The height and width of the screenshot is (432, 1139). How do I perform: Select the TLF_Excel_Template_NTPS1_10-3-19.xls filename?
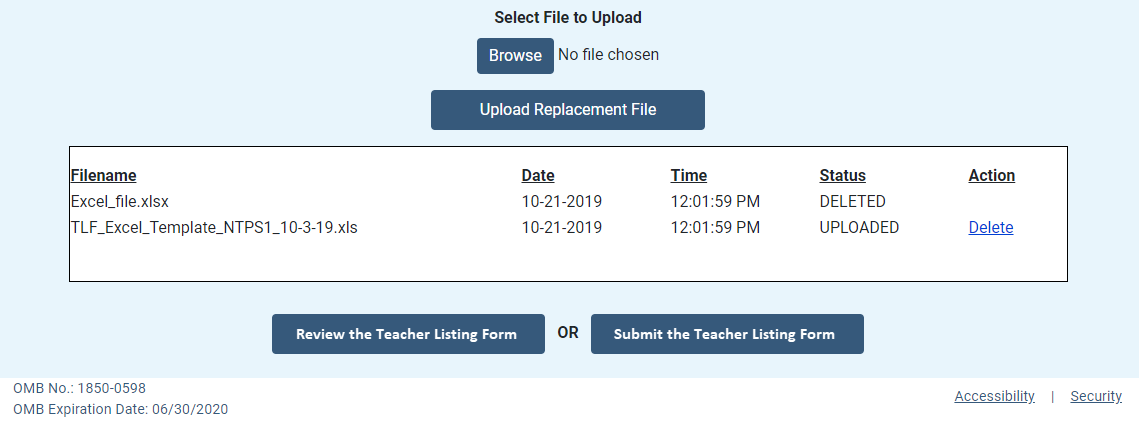[214, 228]
